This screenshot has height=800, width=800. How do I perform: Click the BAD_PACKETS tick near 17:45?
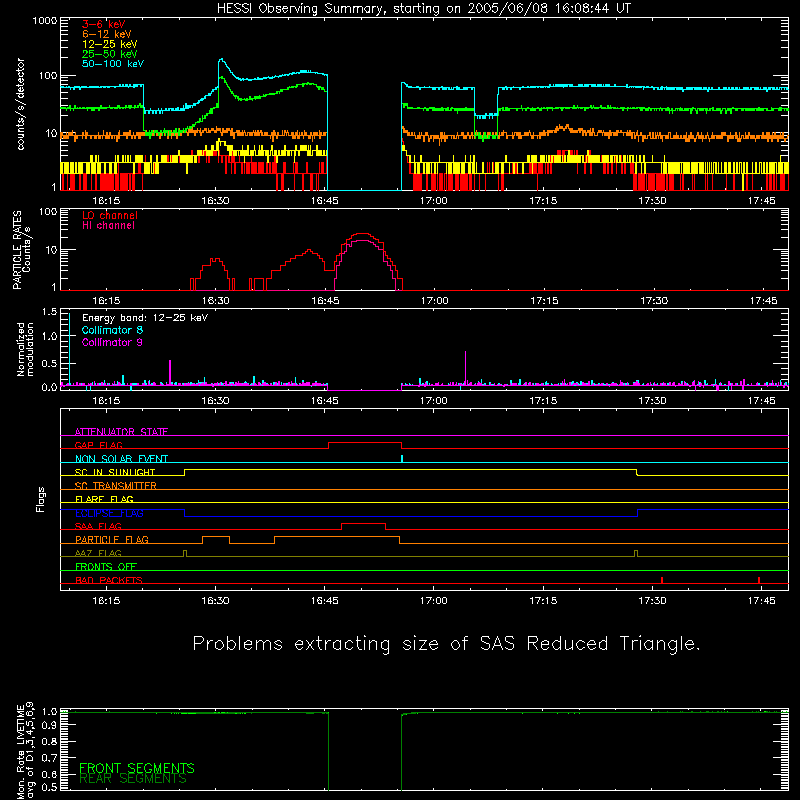[x=759, y=580]
